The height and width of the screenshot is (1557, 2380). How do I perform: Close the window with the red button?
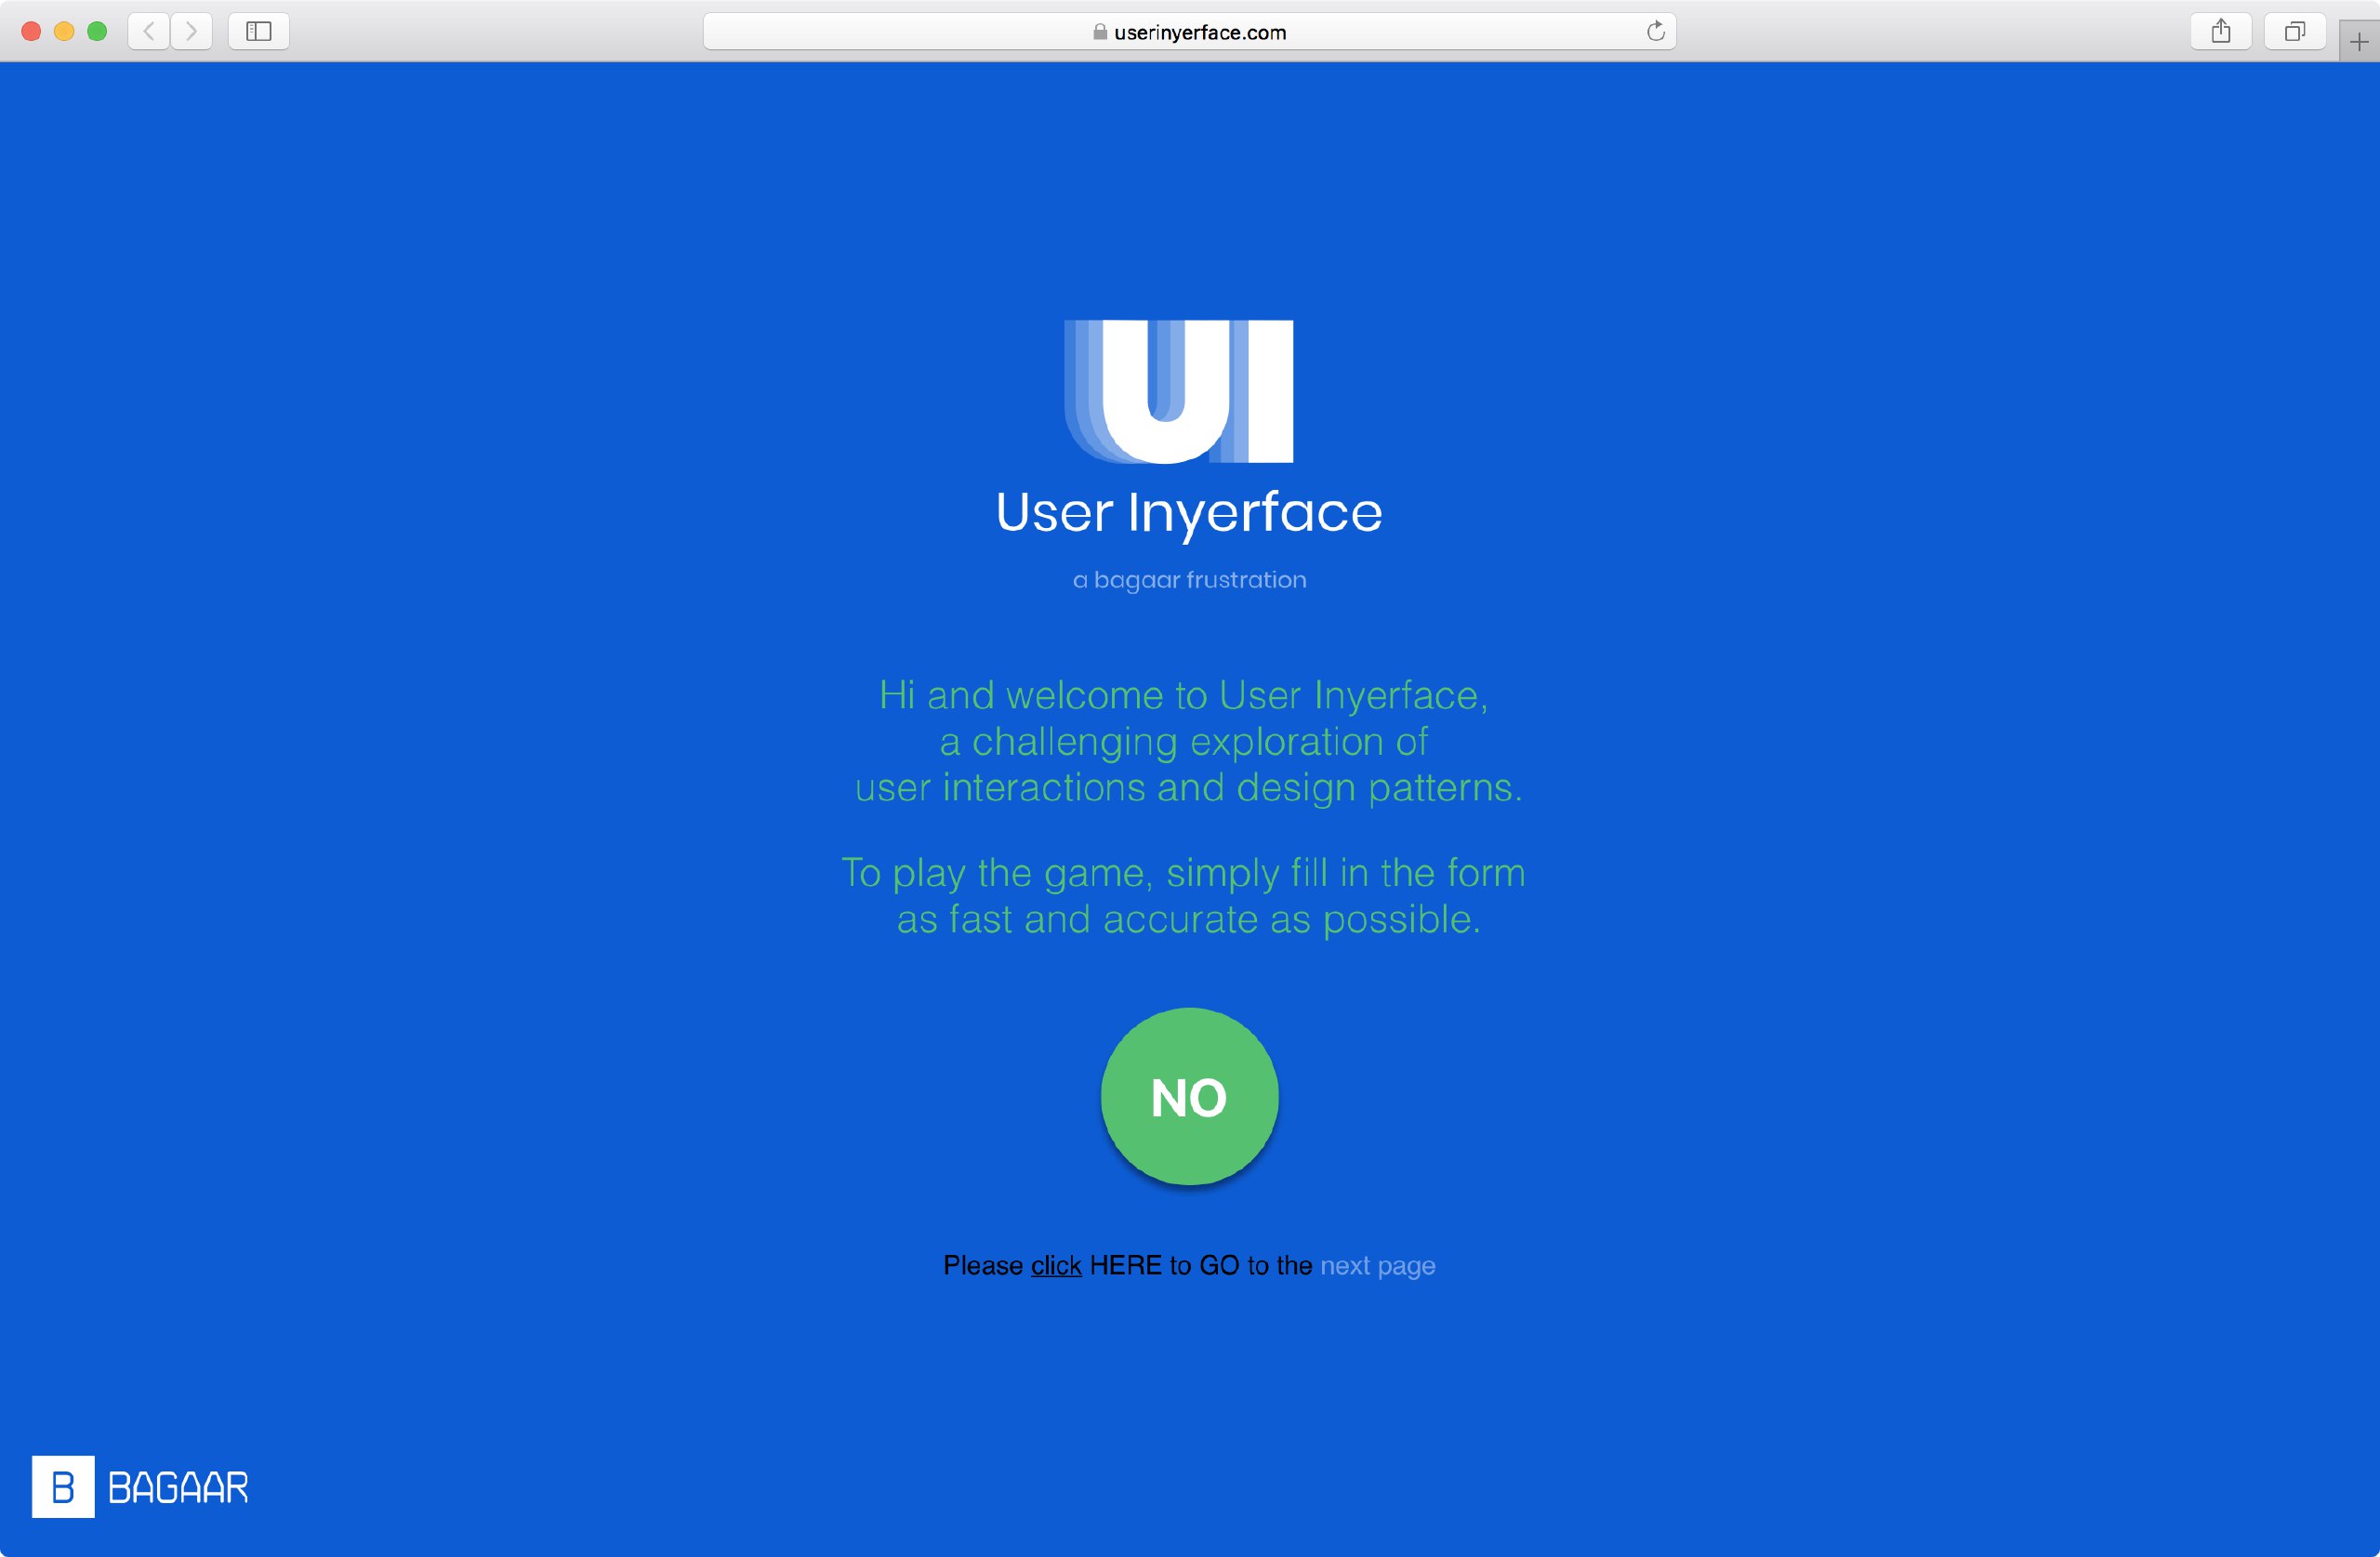click(x=31, y=31)
